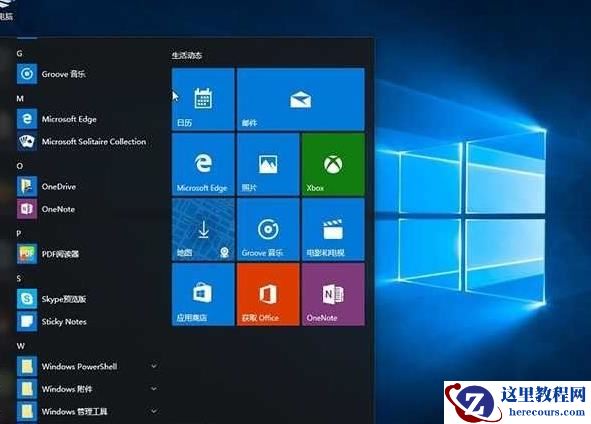Select the Skype预览版 text entry
This screenshot has height=424, width=591.
(64, 299)
